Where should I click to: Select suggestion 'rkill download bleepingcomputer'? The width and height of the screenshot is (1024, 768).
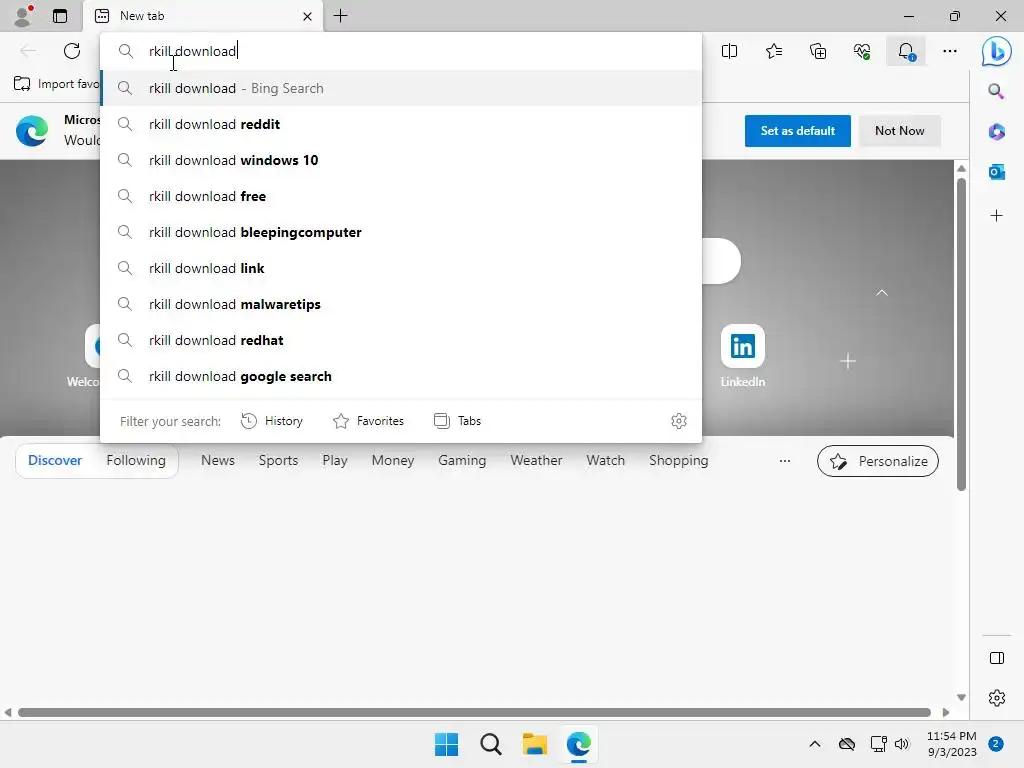pos(402,232)
